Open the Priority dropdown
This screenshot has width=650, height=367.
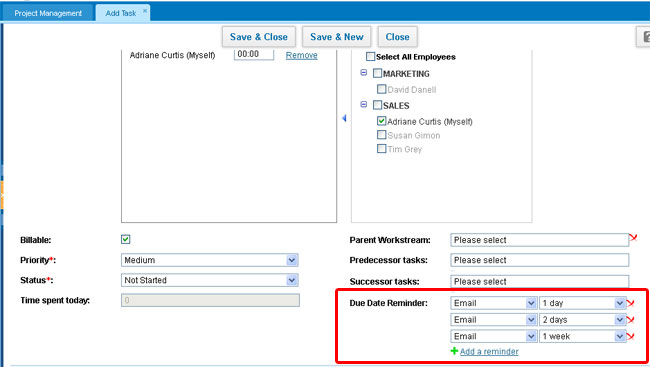pos(209,260)
